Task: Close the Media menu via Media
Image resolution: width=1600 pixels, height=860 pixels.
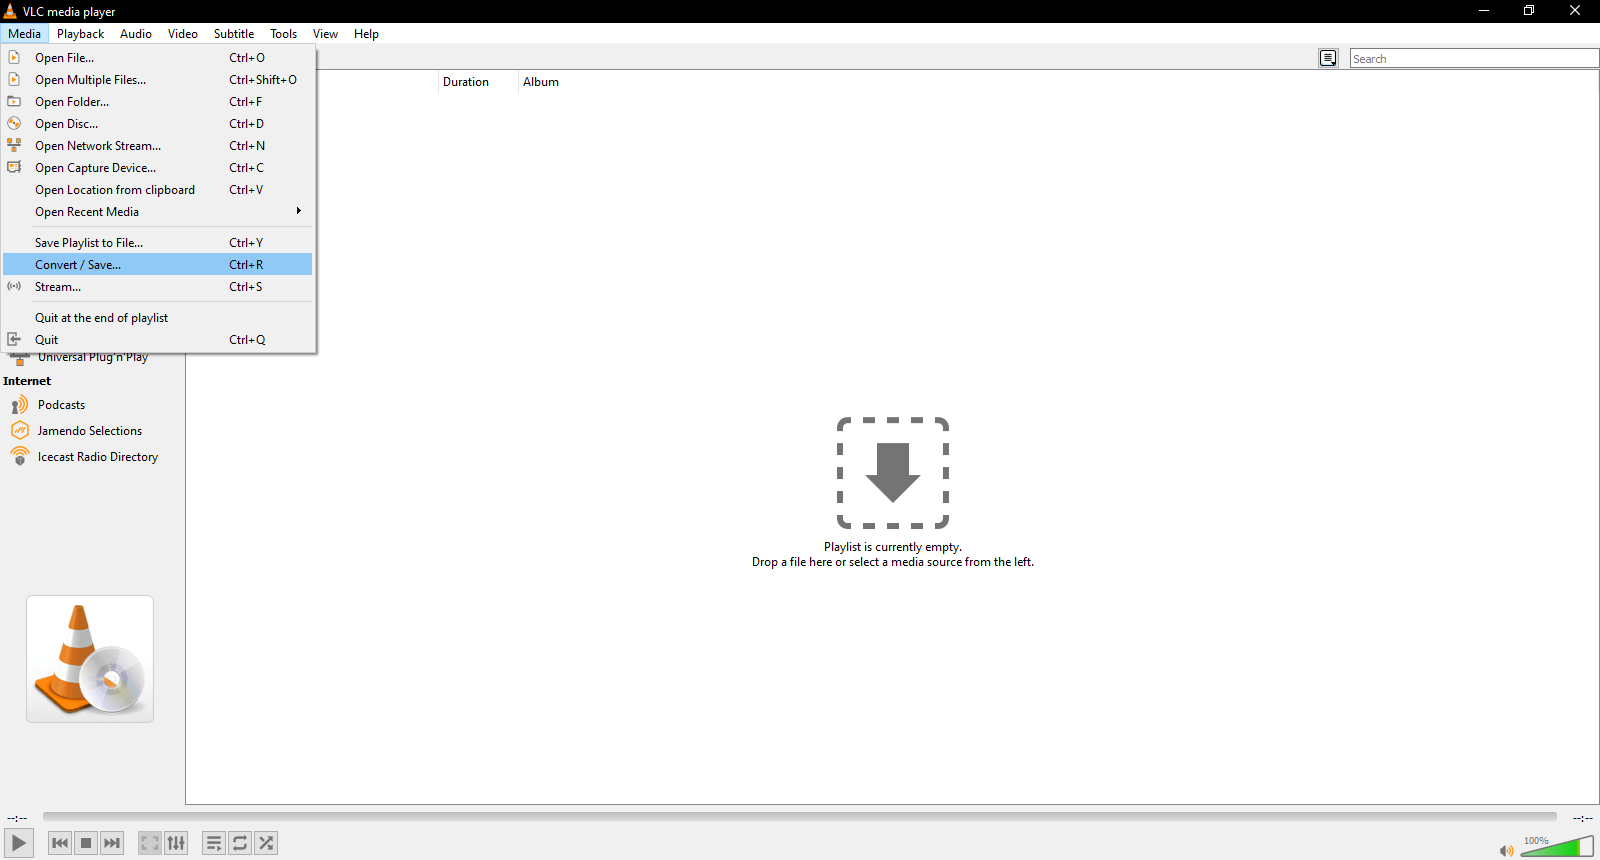Action: pos(25,33)
